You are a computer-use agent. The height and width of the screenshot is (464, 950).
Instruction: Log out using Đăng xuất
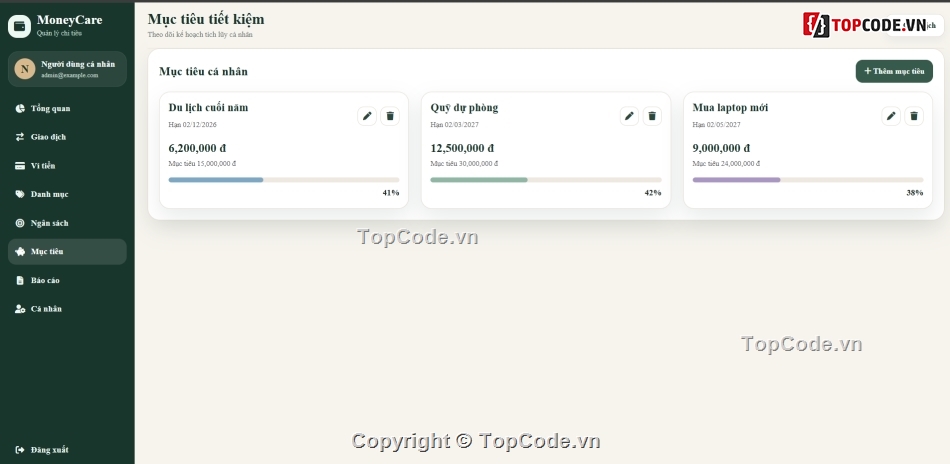tap(67, 450)
